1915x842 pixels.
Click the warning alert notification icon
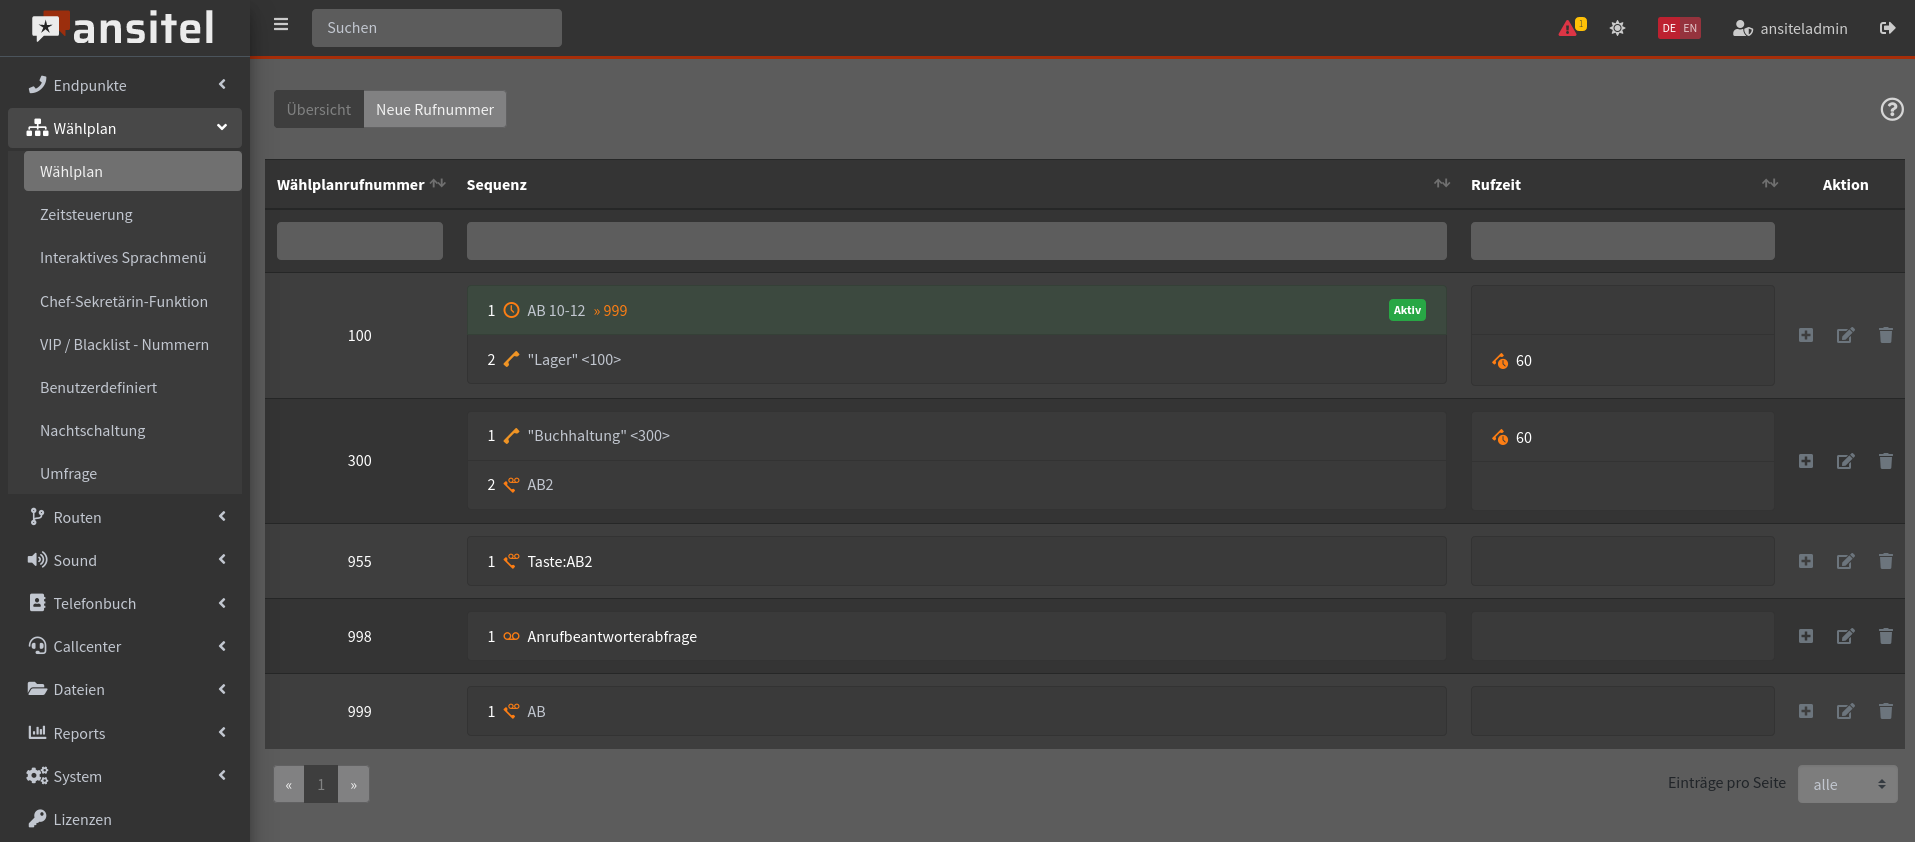pos(1570,28)
